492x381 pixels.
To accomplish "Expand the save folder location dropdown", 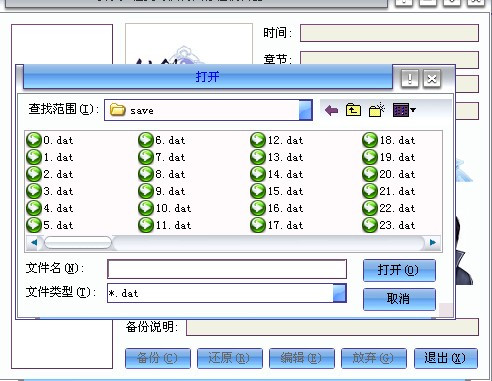I will coord(305,110).
